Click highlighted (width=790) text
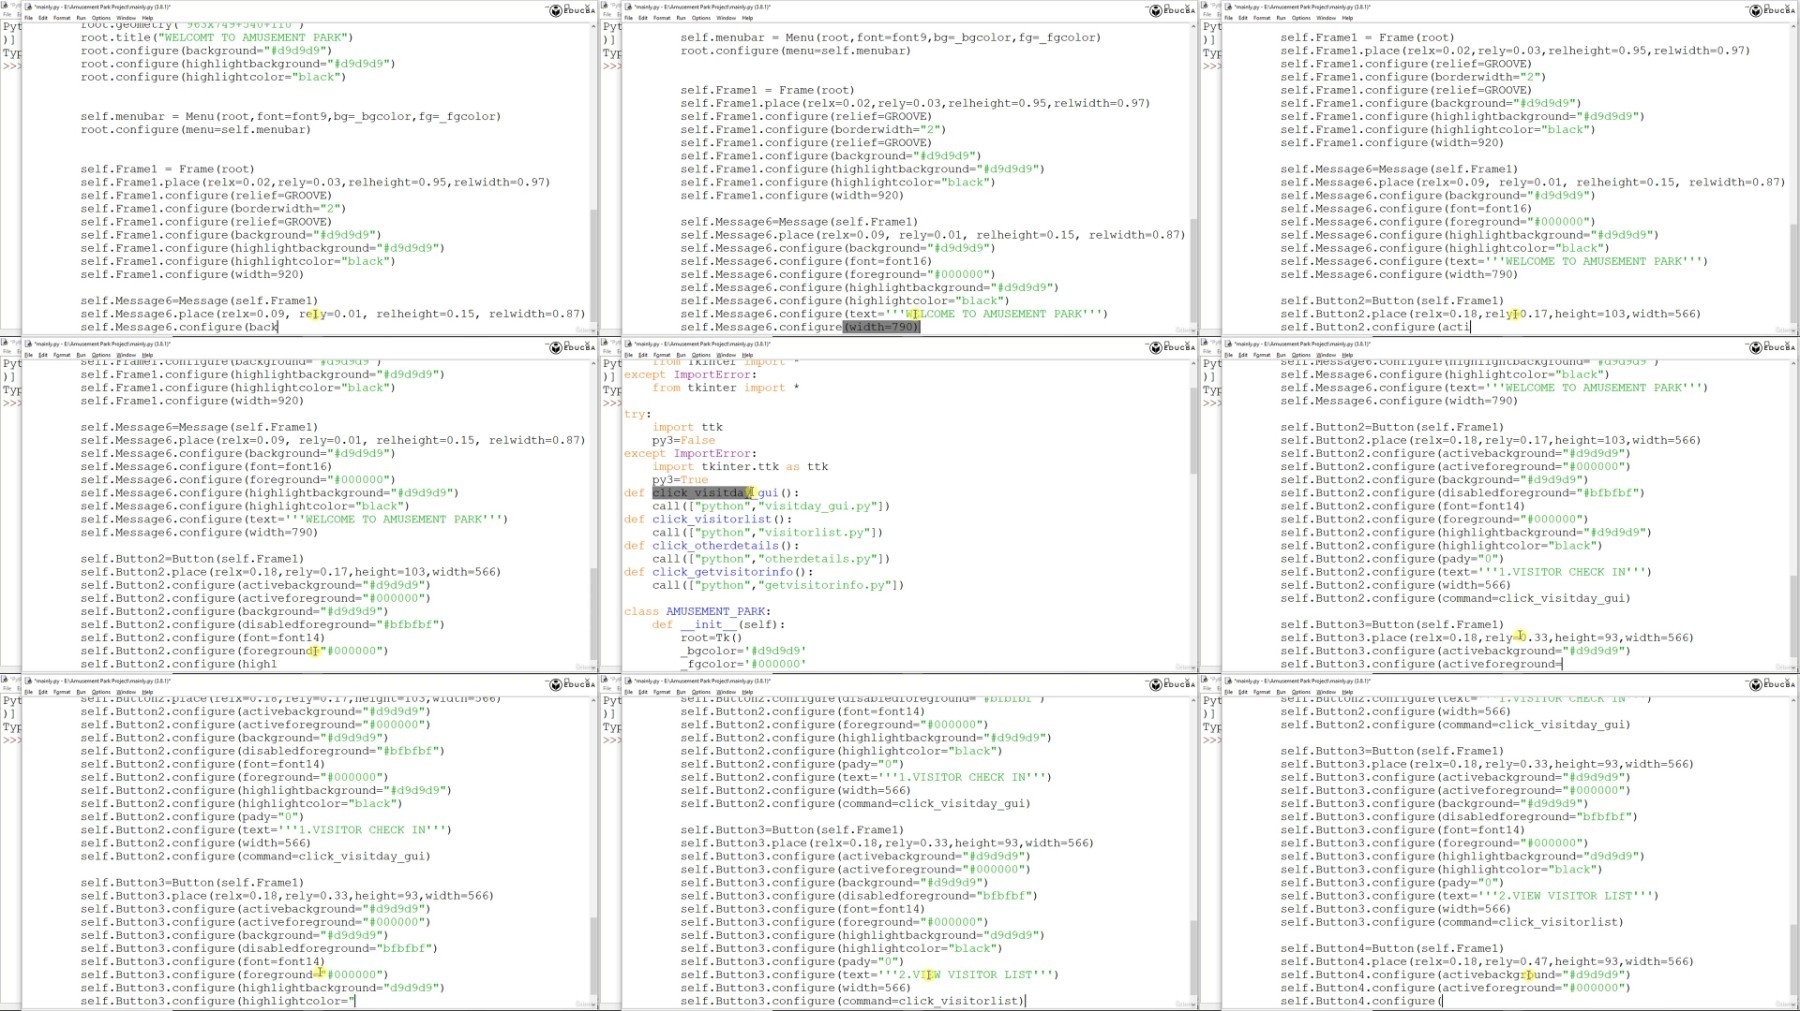Screen dimensions: 1800x1011 [882, 327]
